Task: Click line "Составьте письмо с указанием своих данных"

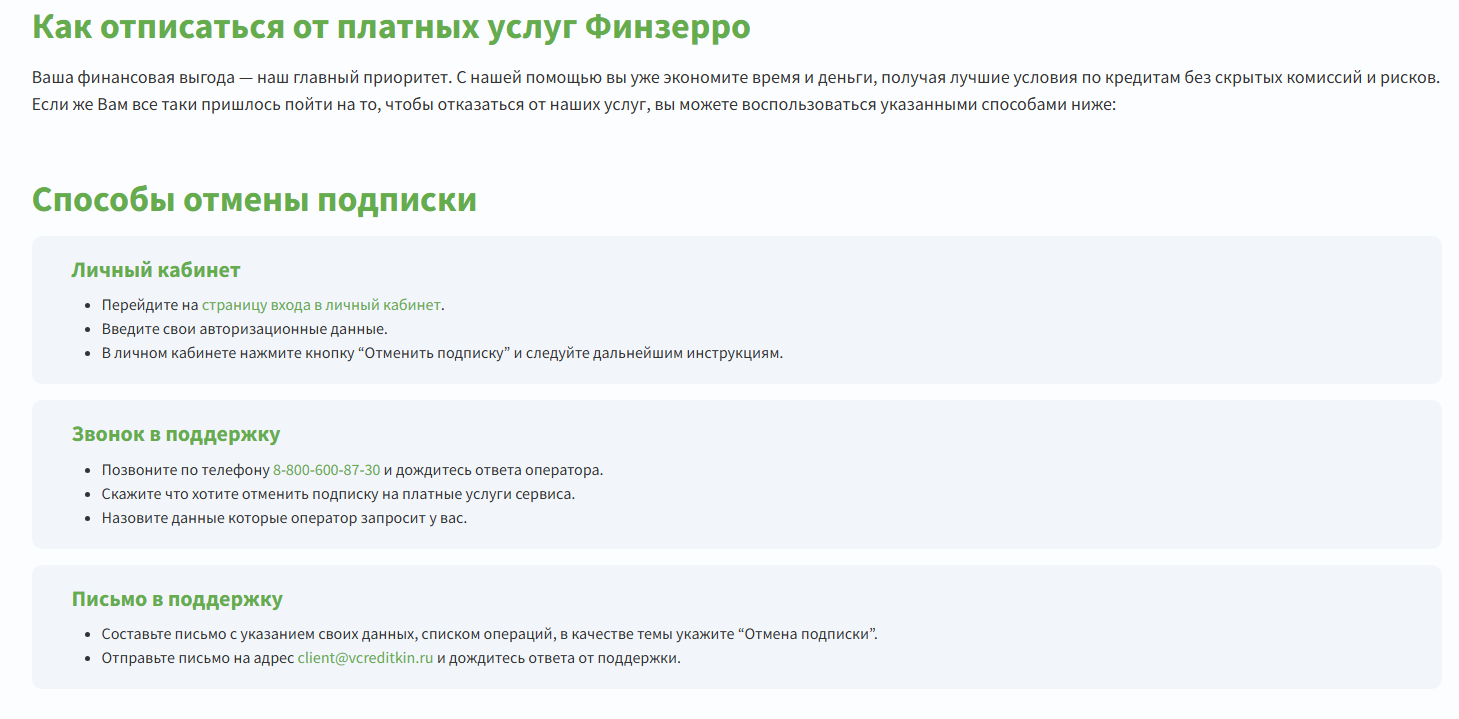Action: coord(259,634)
